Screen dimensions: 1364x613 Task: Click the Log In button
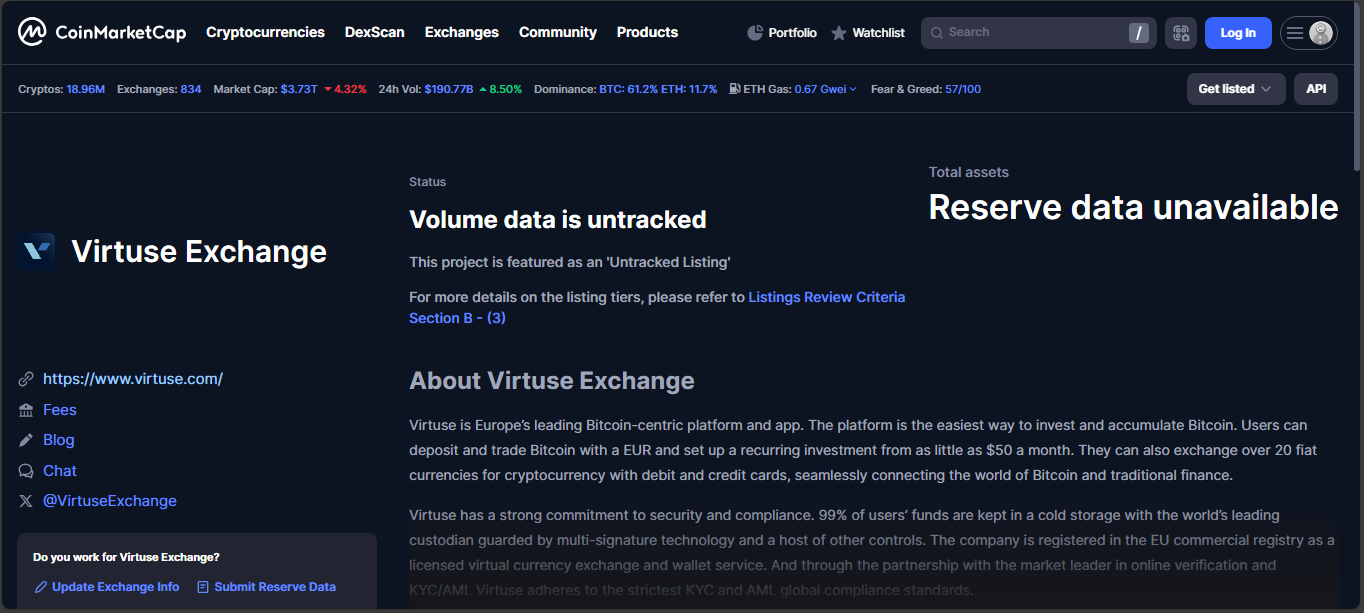[x=1238, y=33]
